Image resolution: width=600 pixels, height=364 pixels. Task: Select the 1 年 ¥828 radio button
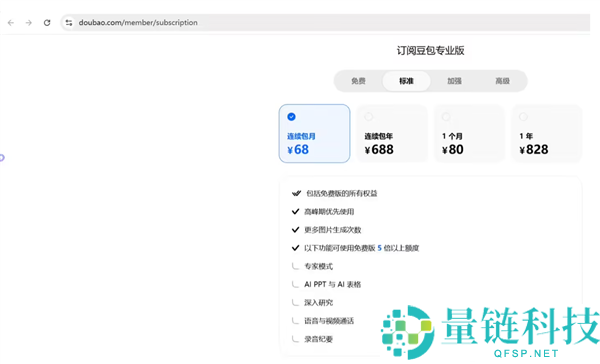coord(523,117)
